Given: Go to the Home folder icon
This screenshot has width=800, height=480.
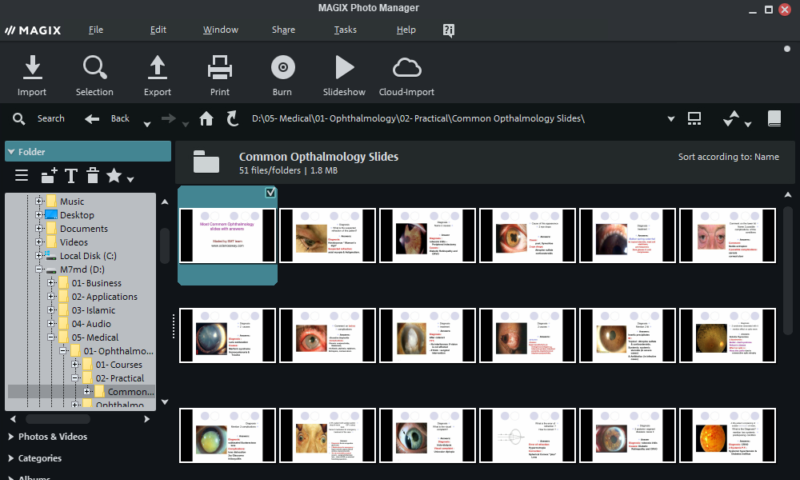Looking at the screenshot, I should click(x=206, y=119).
